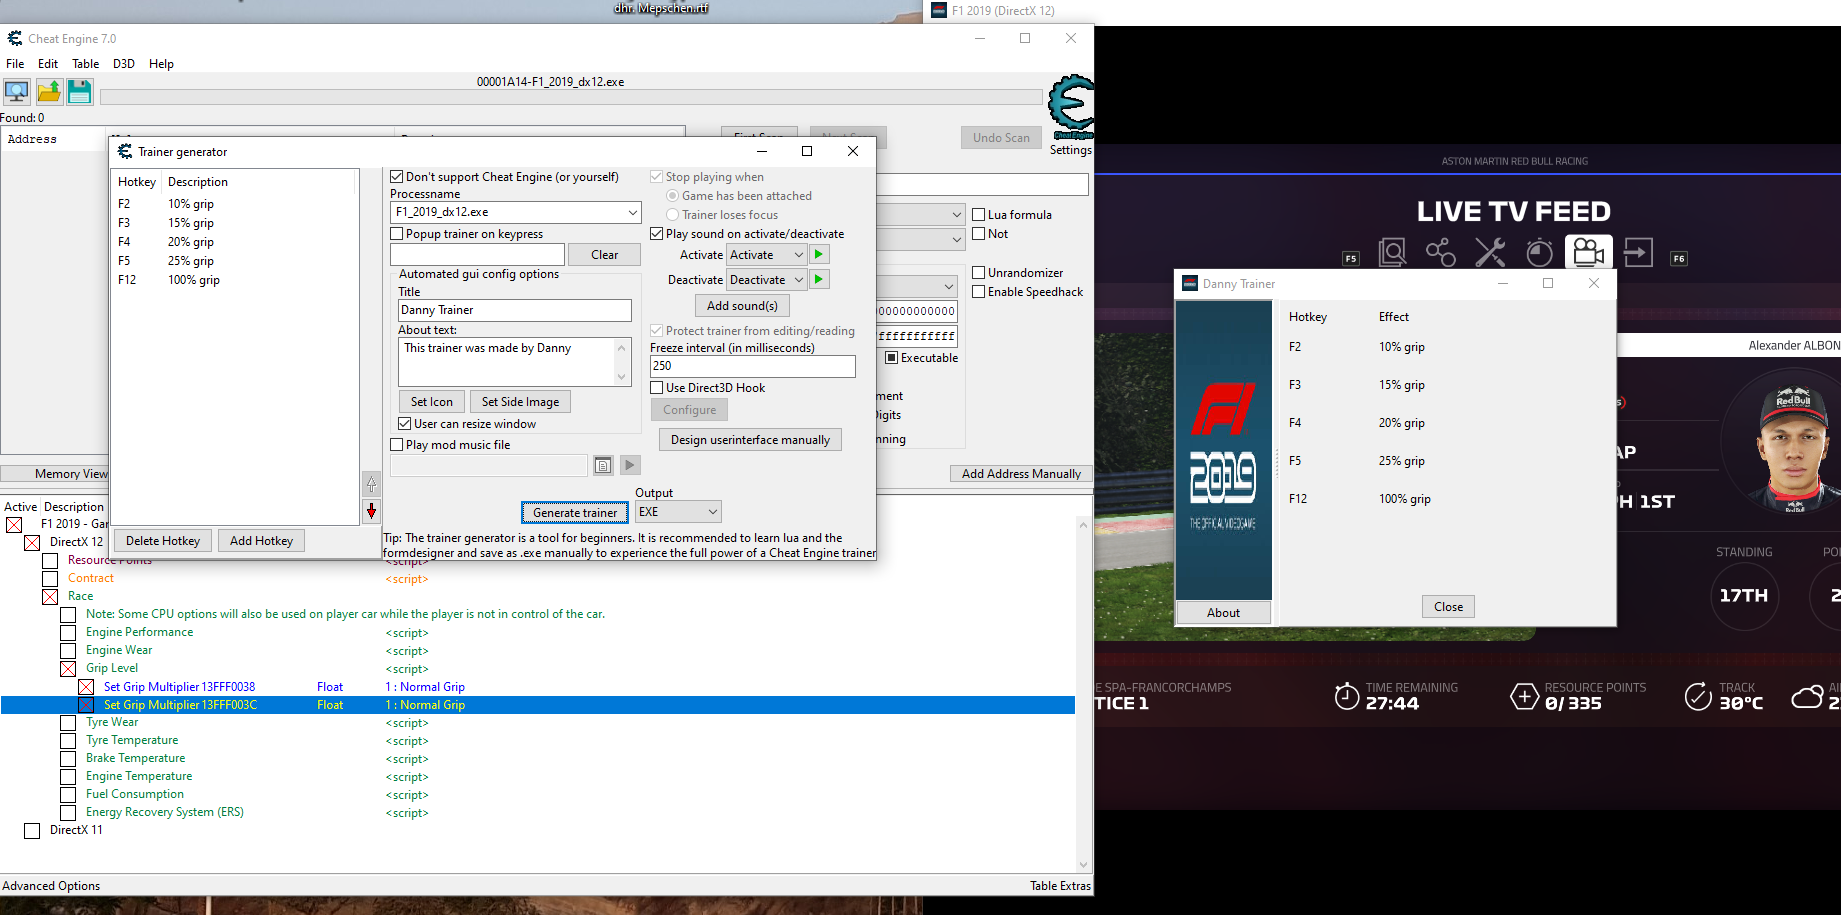
Task: Open the File menu
Action: click(x=15, y=64)
